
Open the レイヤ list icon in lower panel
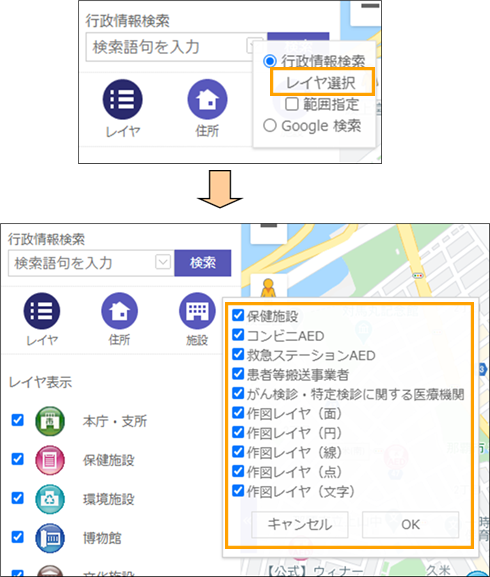(x=42, y=311)
